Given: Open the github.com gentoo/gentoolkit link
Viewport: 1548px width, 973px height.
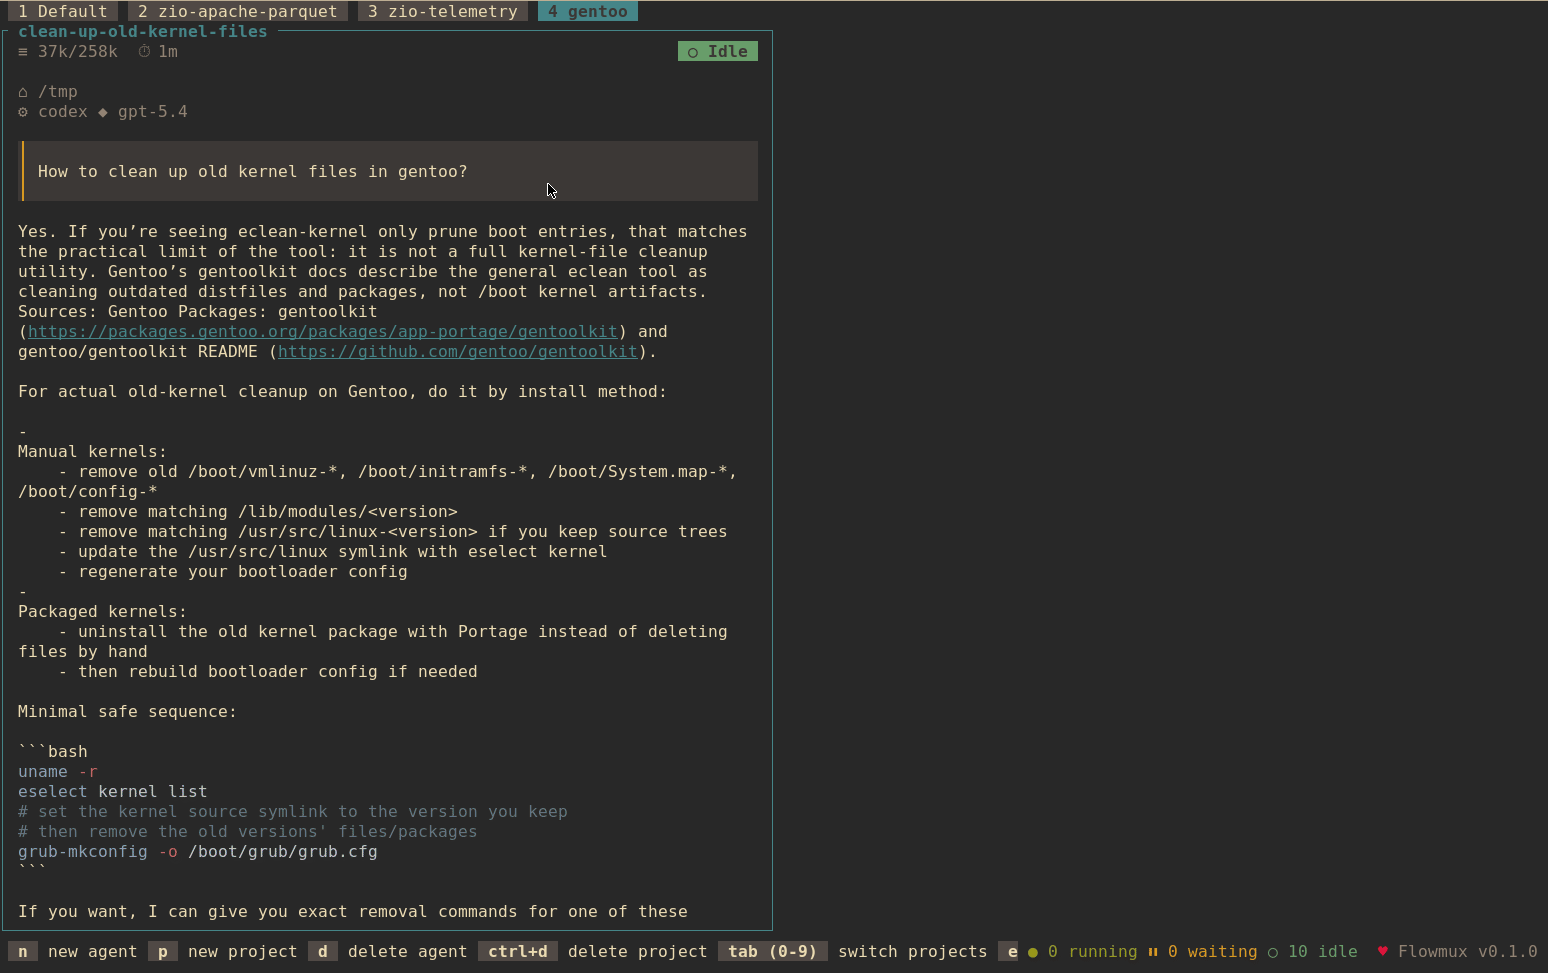Looking at the screenshot, I should click(x=458, y=352).
